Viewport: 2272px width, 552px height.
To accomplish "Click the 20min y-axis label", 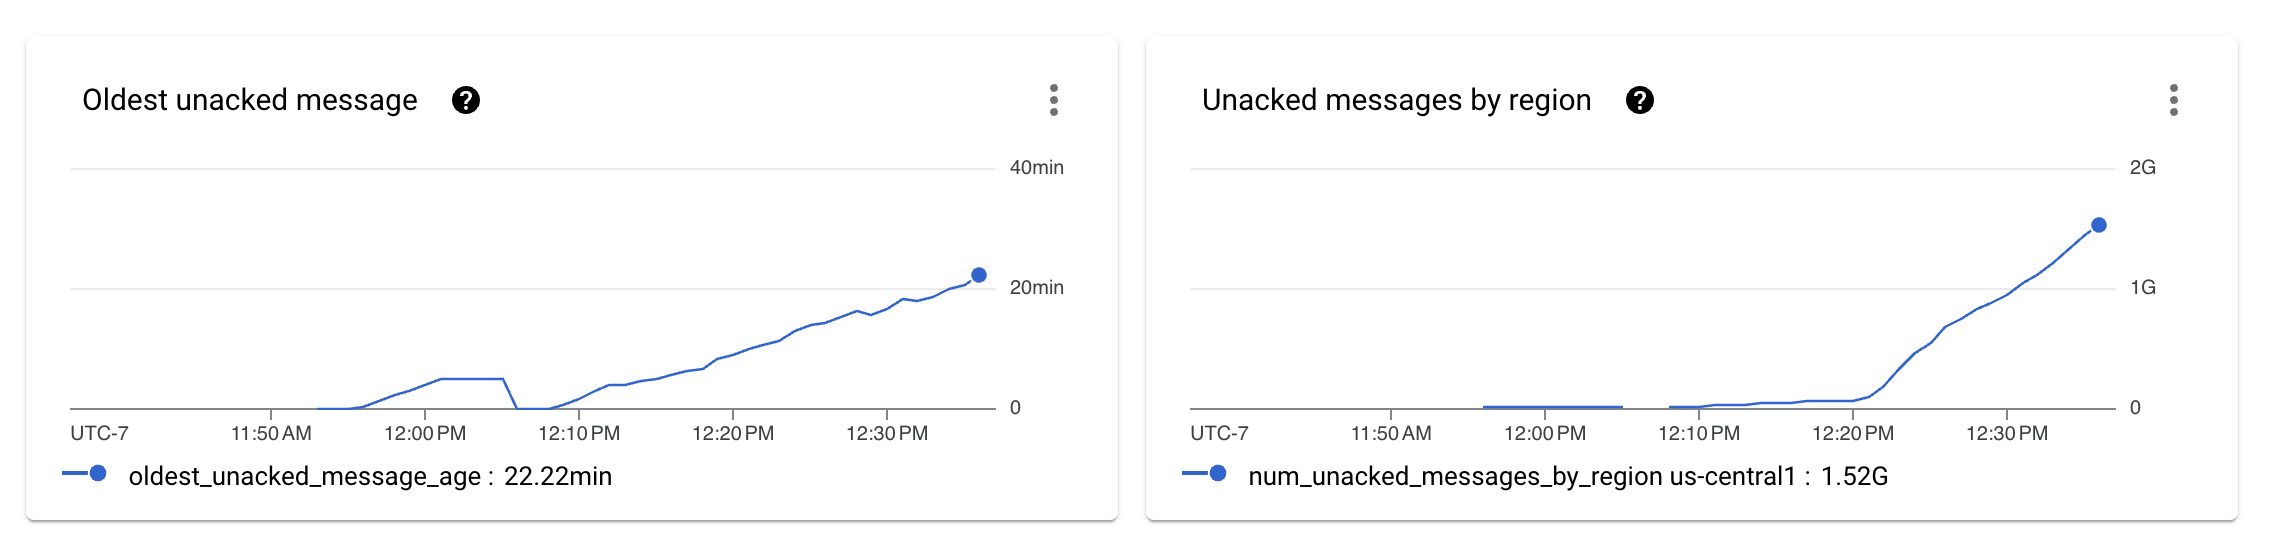I will 1036,288.
